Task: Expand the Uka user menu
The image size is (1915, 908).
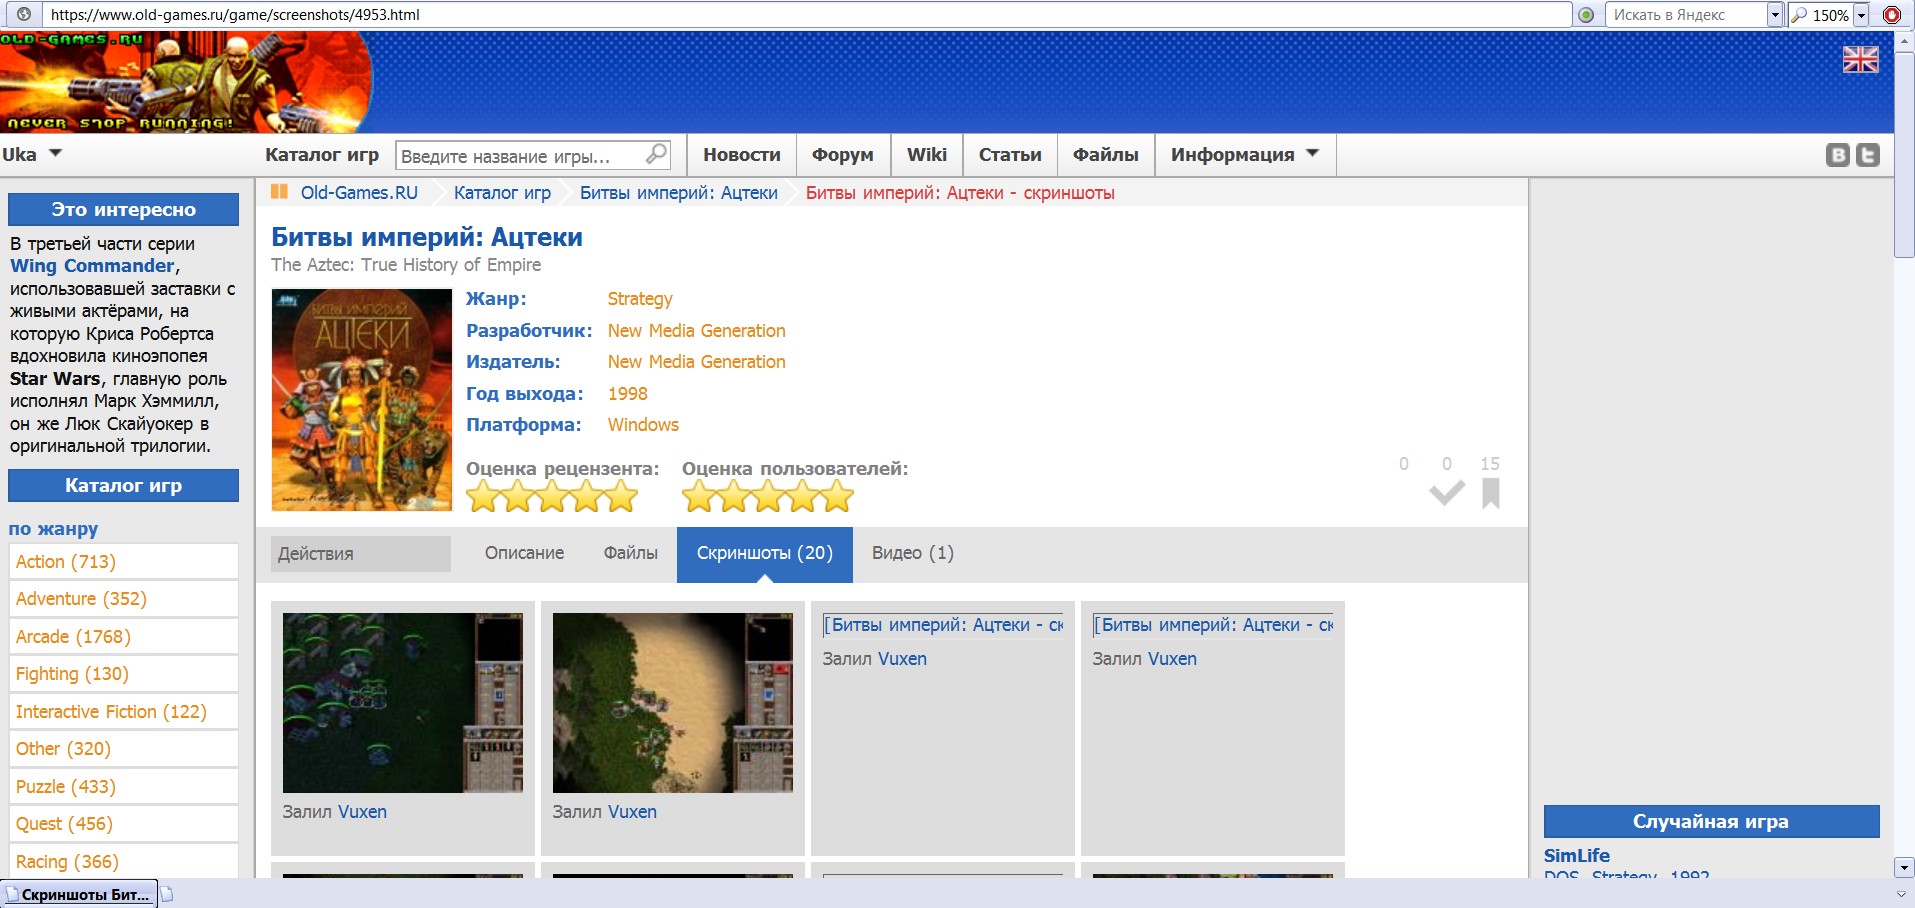Action: click(32, 154)
